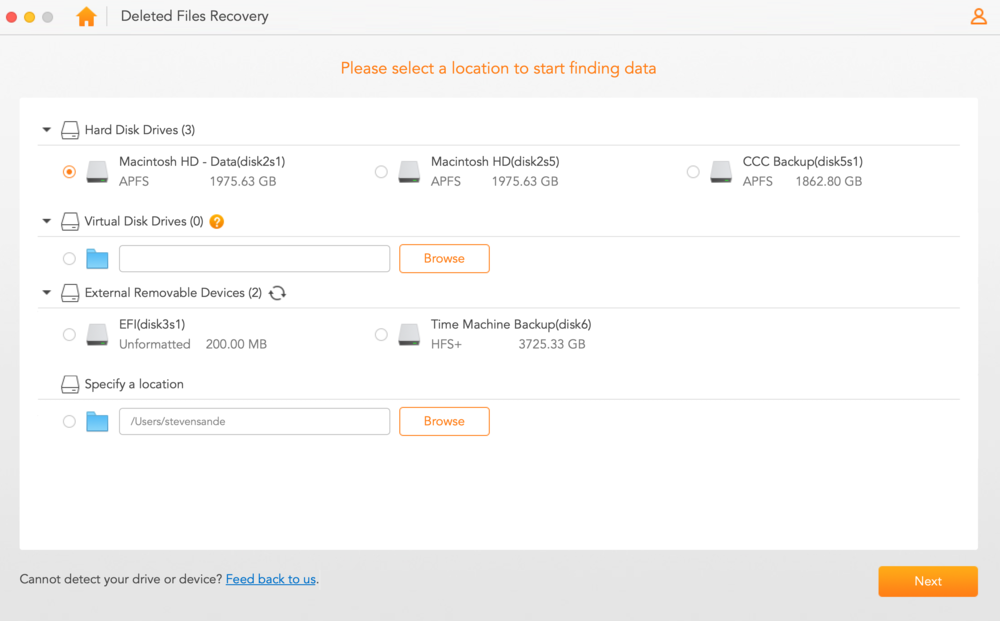1000x621 pixels.
Task: Click the 1862.80 GB size value
Action: [828, 182]
